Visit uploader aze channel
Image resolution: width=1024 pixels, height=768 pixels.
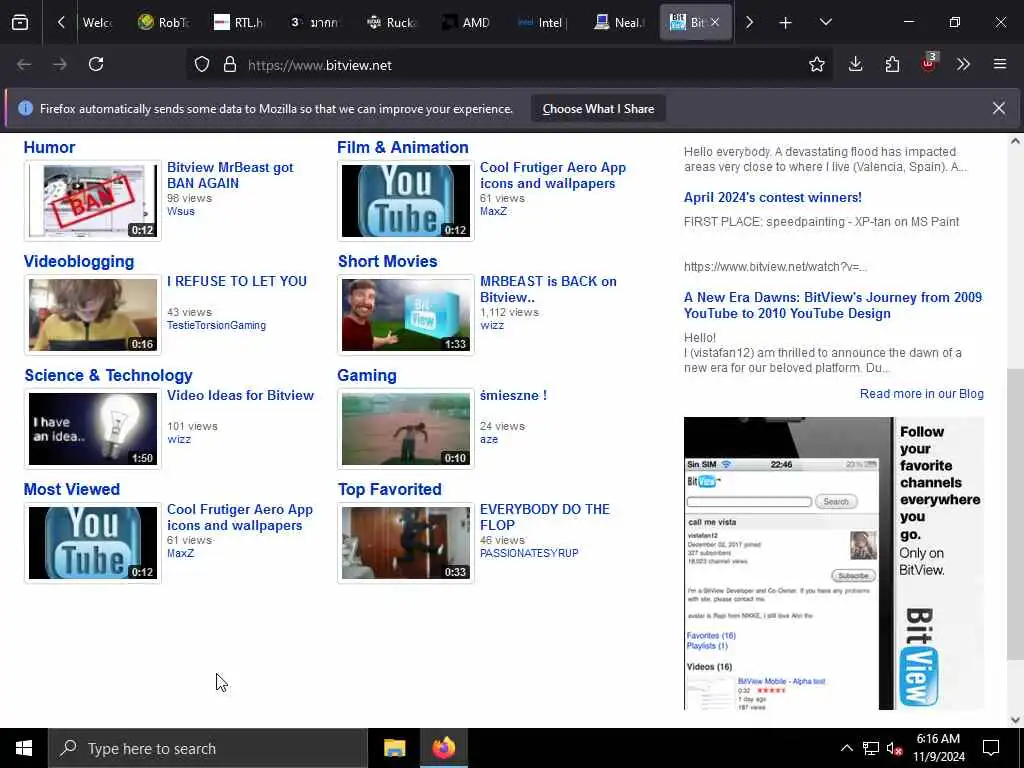click(x=488, y=440)
